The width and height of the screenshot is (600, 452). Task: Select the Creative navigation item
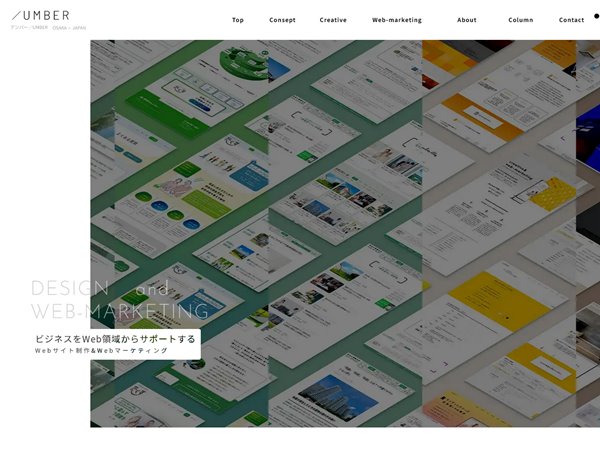333,20
